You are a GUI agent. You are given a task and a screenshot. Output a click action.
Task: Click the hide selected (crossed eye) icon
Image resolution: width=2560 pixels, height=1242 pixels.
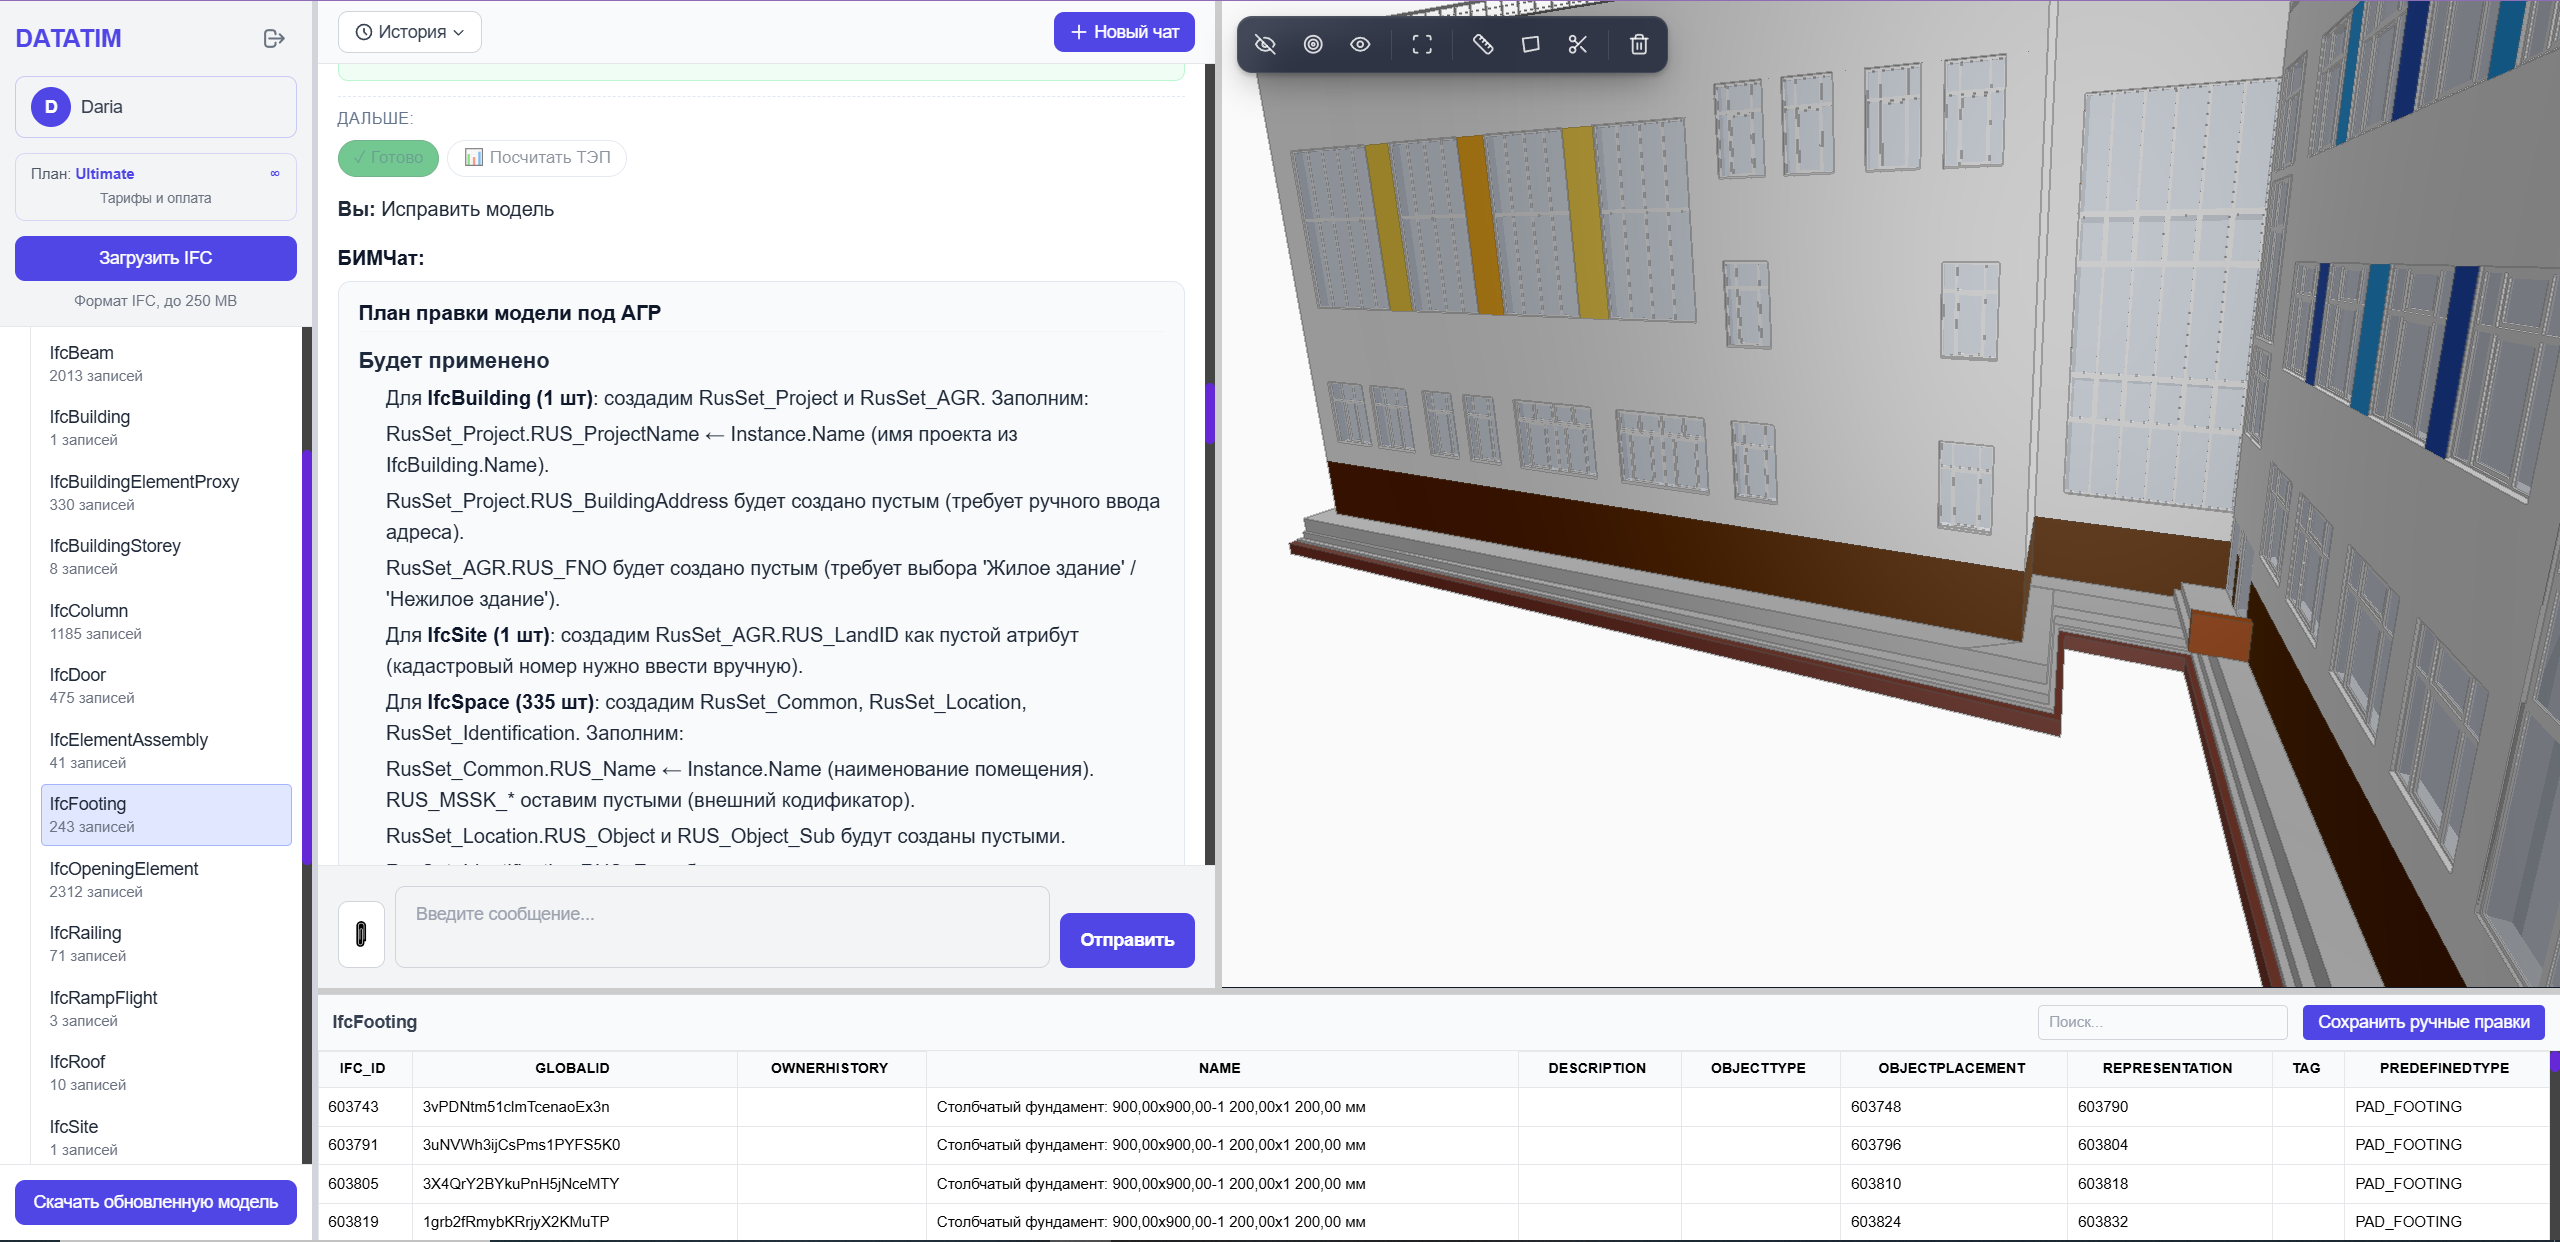pos(1265,44)
